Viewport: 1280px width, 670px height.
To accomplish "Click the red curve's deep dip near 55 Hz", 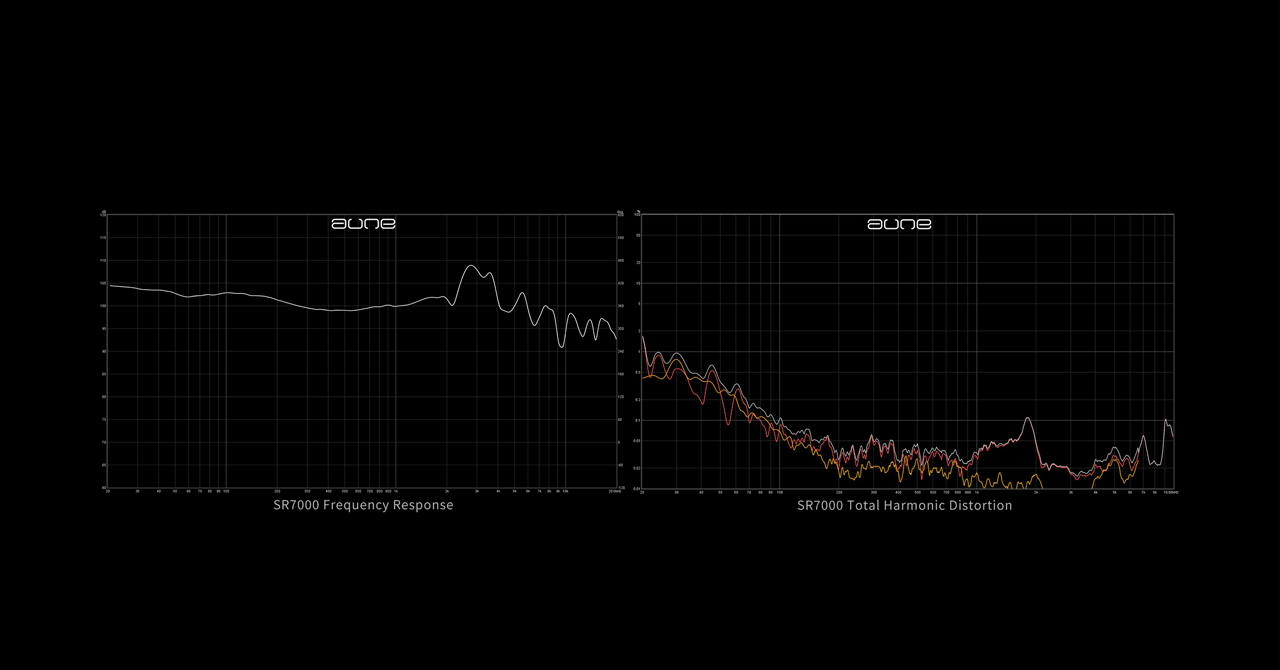I will pos(728,423).
